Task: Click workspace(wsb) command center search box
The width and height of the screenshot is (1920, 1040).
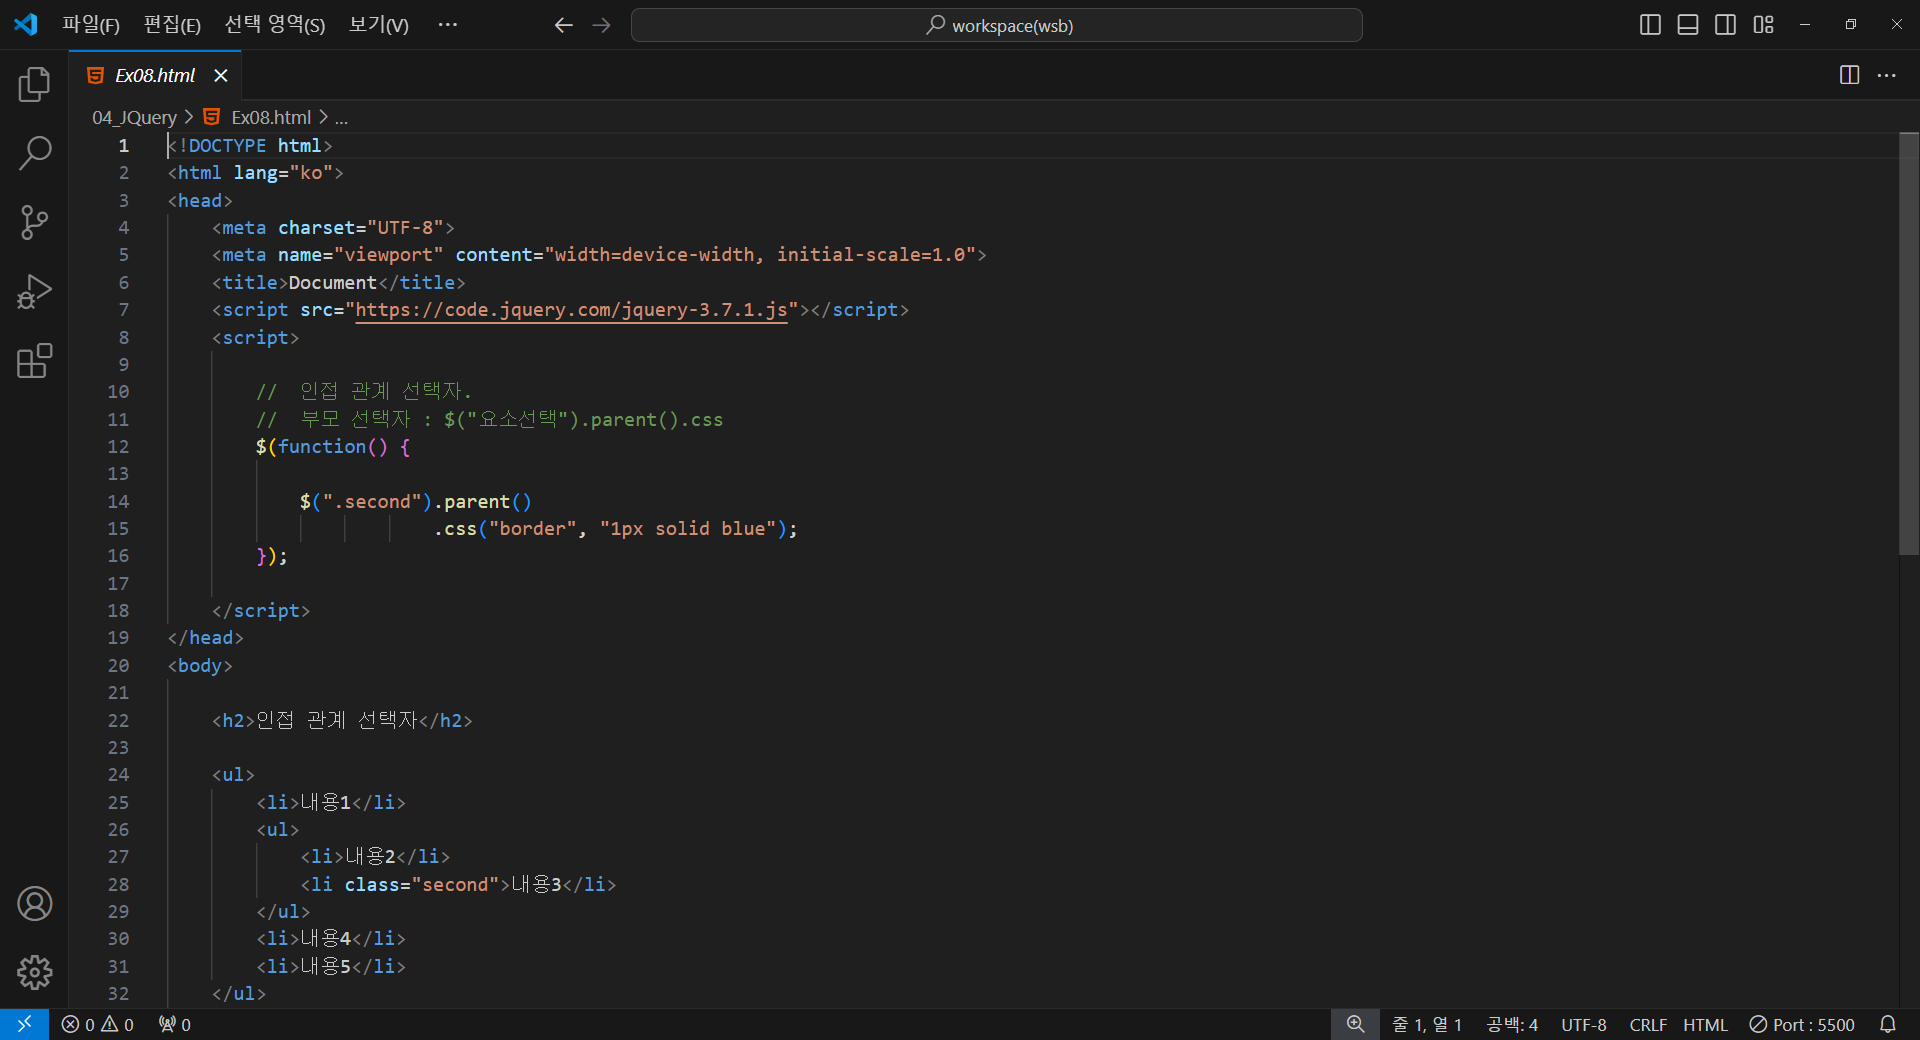Action: (996, 25)
